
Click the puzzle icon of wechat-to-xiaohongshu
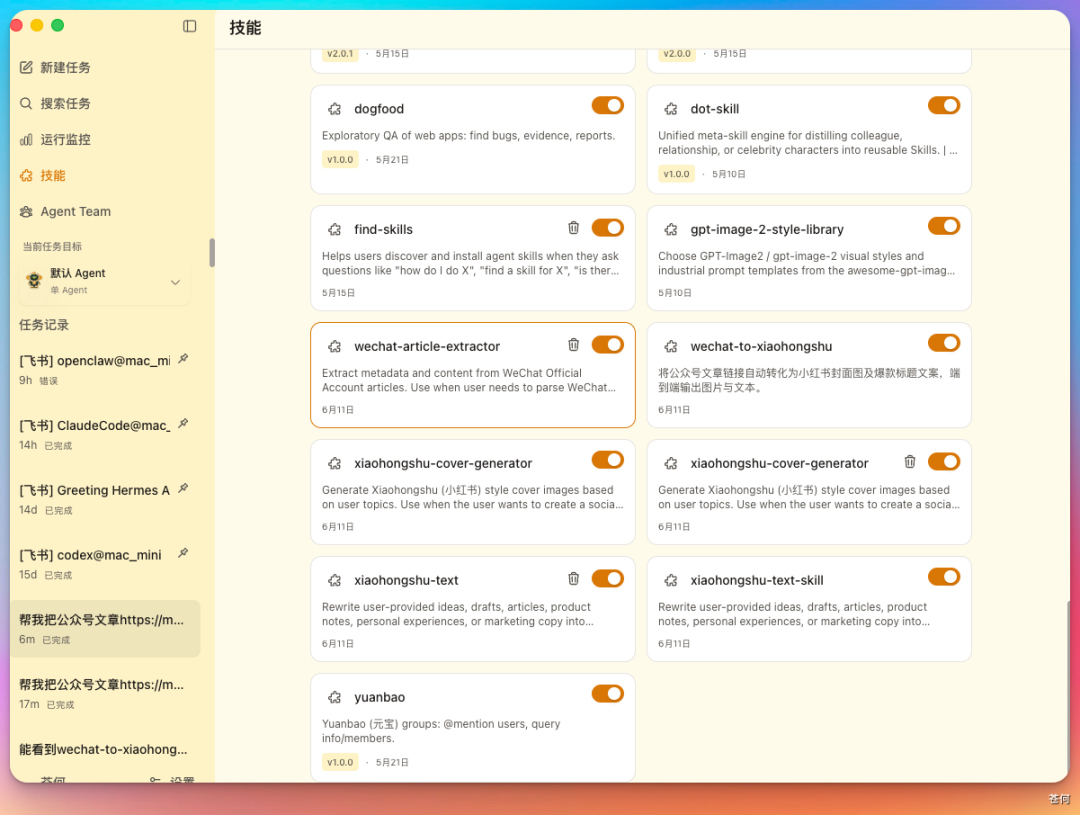(671, 347)
